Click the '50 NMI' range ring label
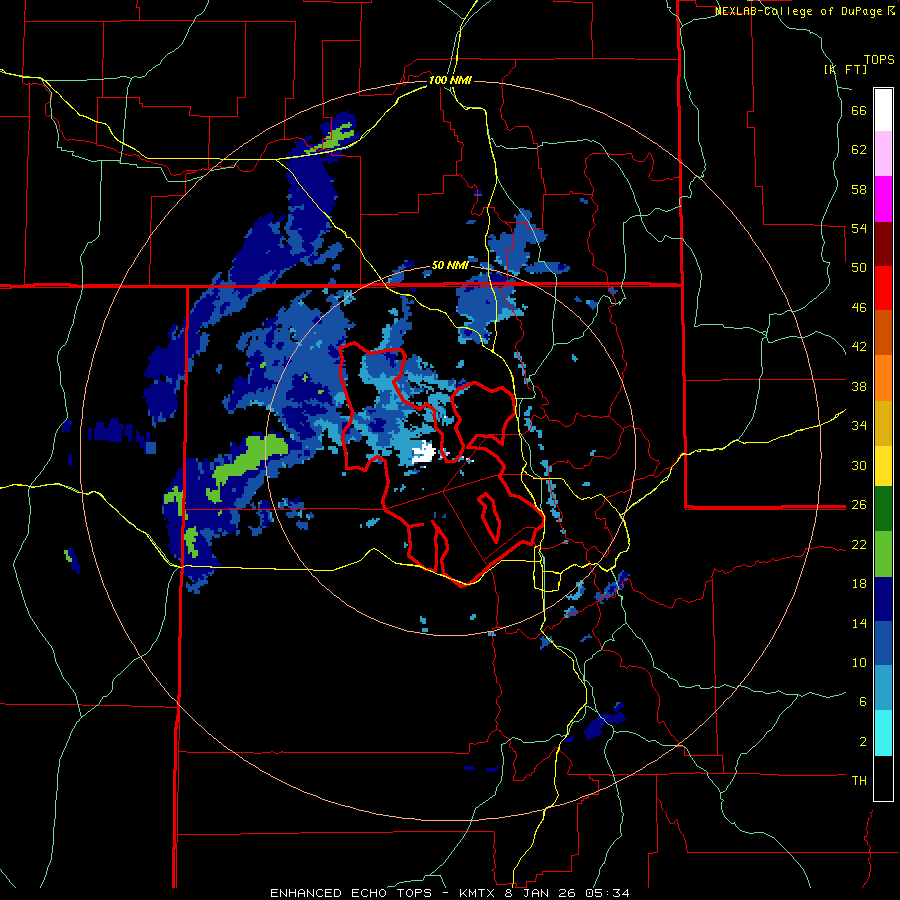900x900 pixels. click(450, 265)
